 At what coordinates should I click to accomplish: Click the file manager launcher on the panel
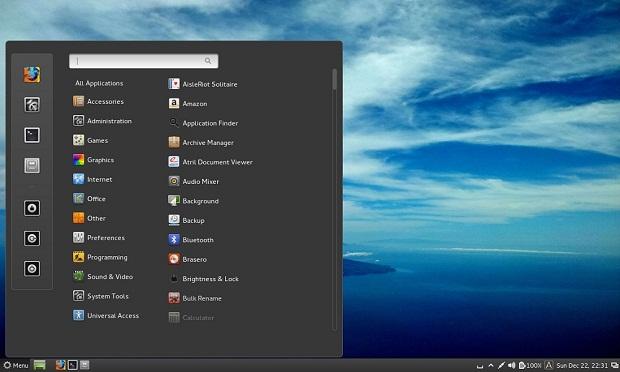pyautogui.click(x=85, y=365)
